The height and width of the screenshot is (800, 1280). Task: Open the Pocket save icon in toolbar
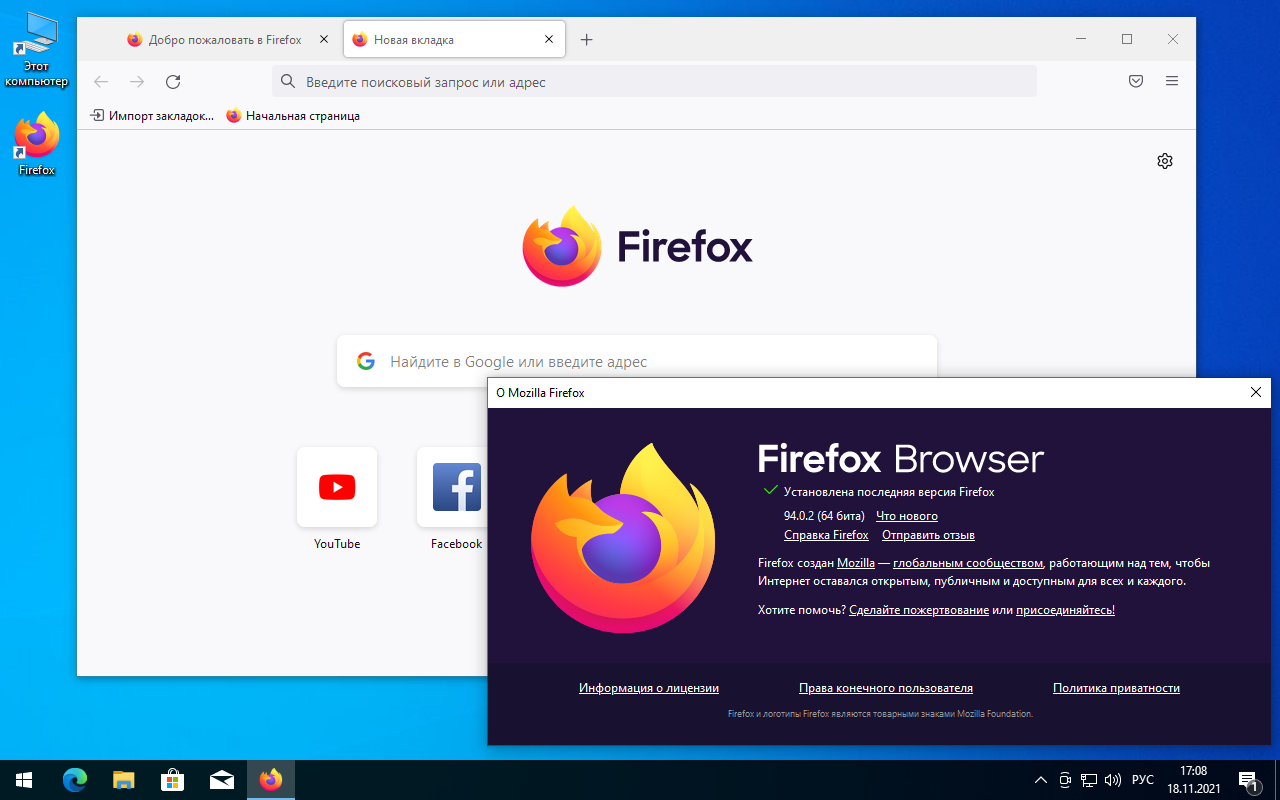point(1136,82)
